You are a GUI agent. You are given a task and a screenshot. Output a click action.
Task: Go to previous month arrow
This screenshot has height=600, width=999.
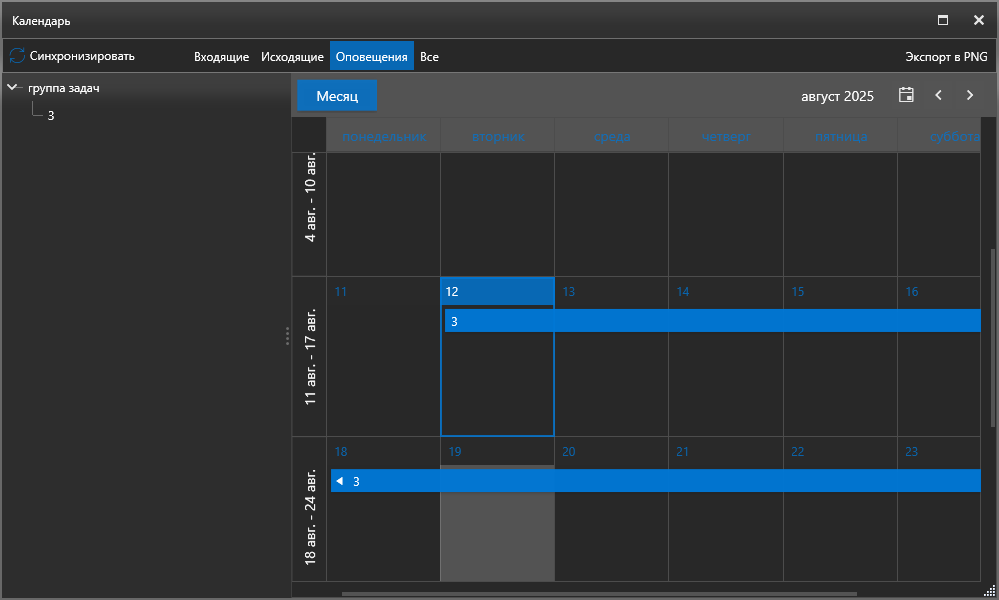pyautogui.click(x=938, y=96)
